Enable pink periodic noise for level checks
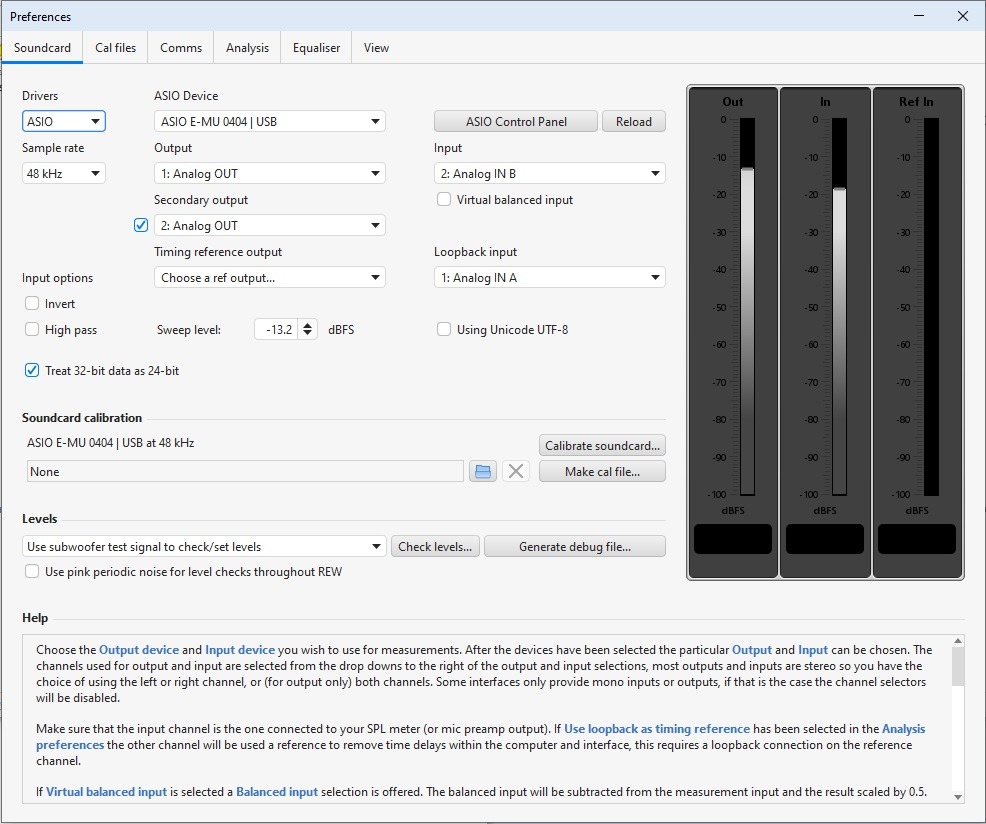986x824 pixels. (32, 571)
